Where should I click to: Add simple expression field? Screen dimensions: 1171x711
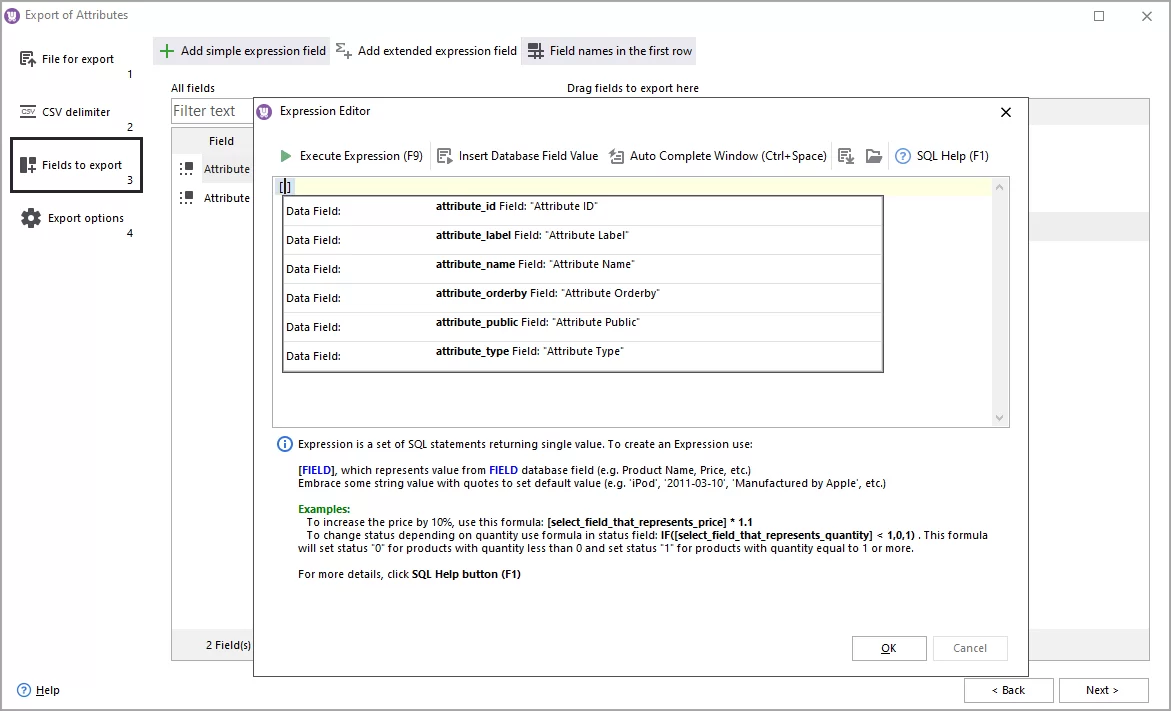click(x=241, y=50)
